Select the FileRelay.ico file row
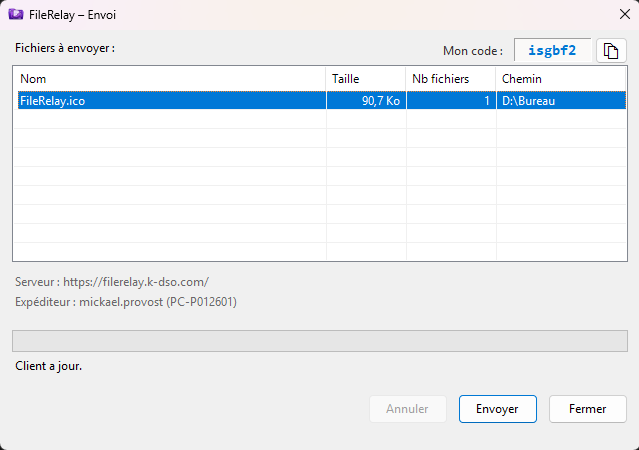639x450 pixels. point(322,101)
